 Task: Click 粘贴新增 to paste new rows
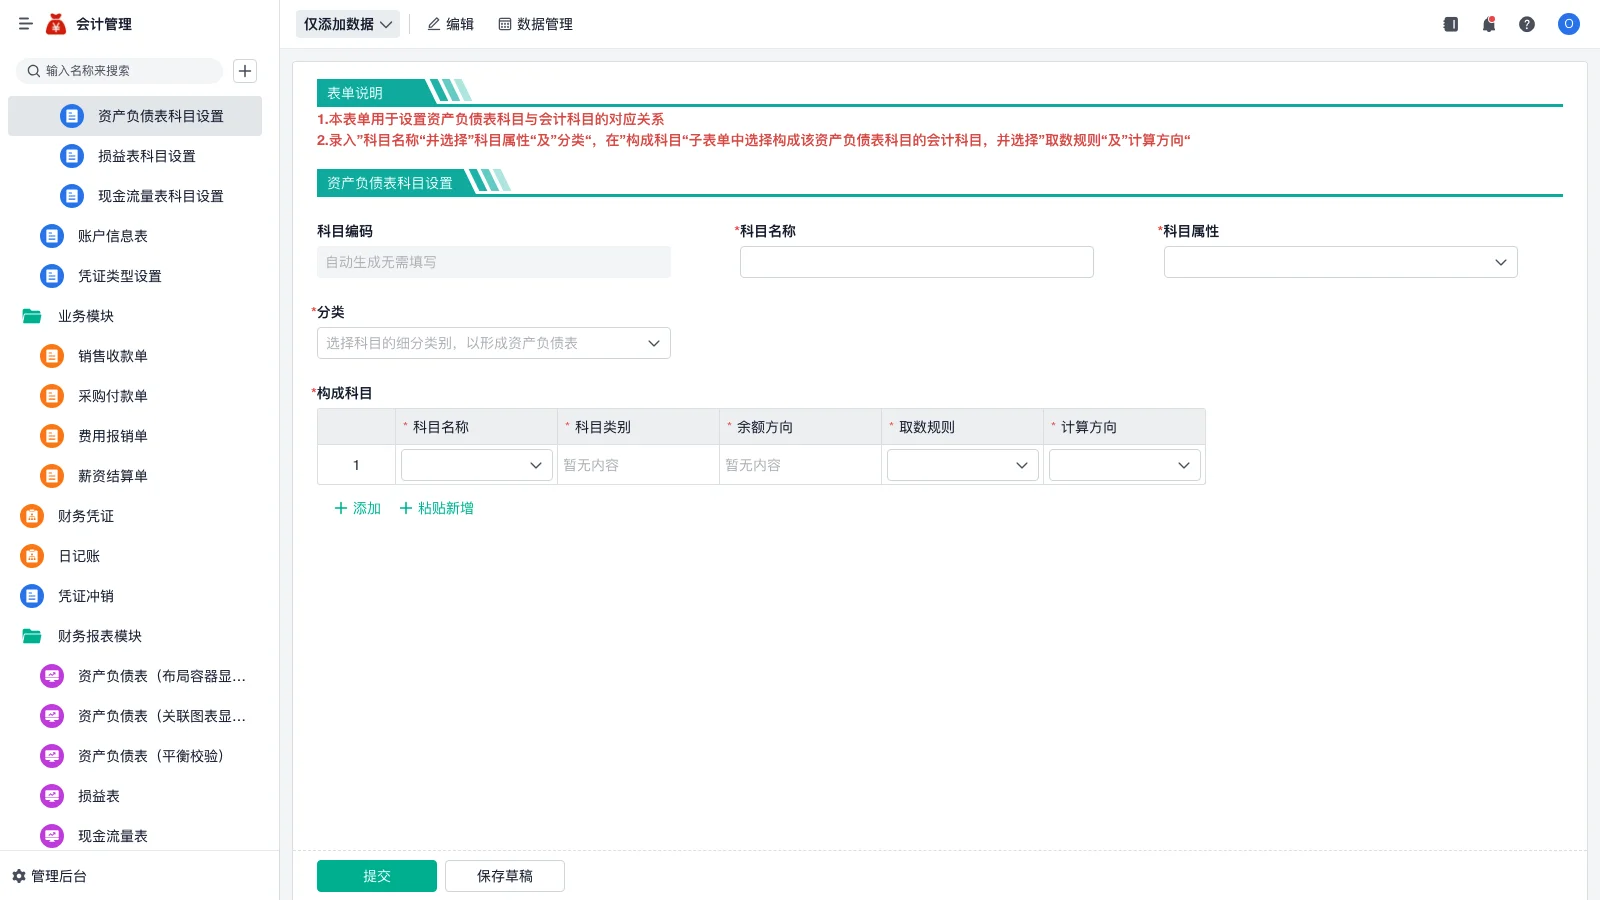(x=437, y=508)
